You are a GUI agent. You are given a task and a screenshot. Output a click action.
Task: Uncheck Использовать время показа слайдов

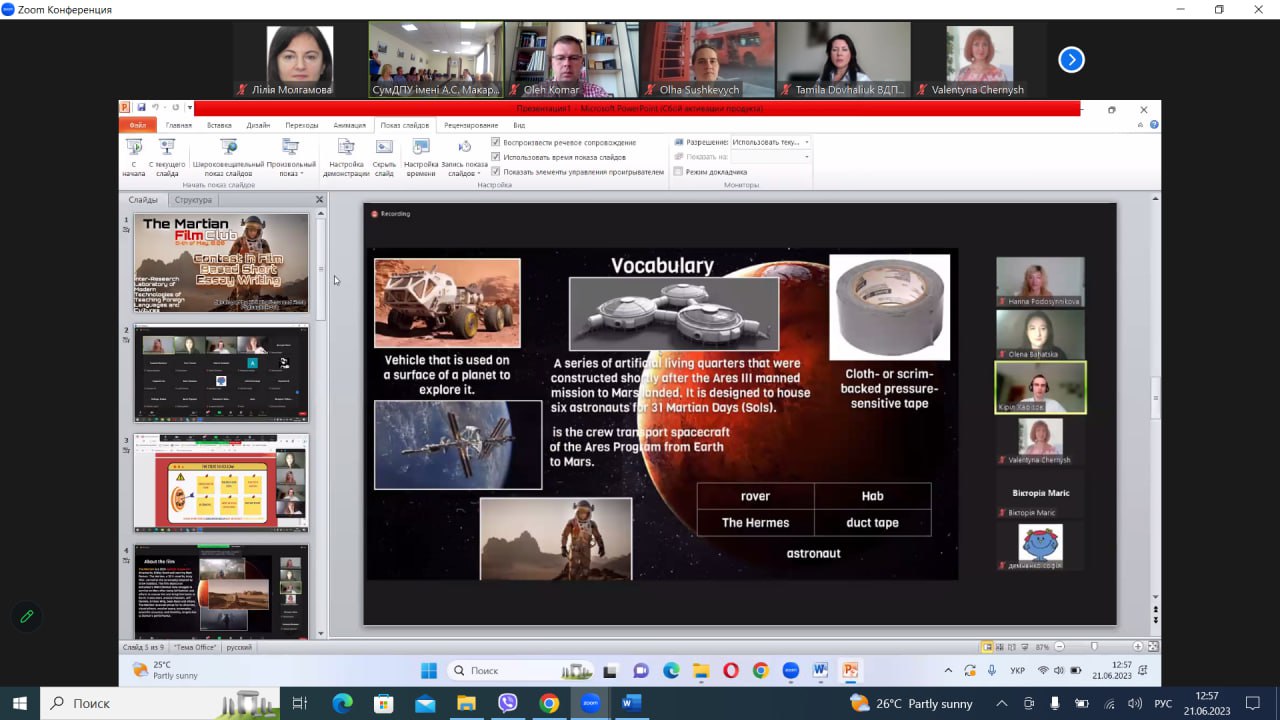pyautogui.click(x=496, y=157)
